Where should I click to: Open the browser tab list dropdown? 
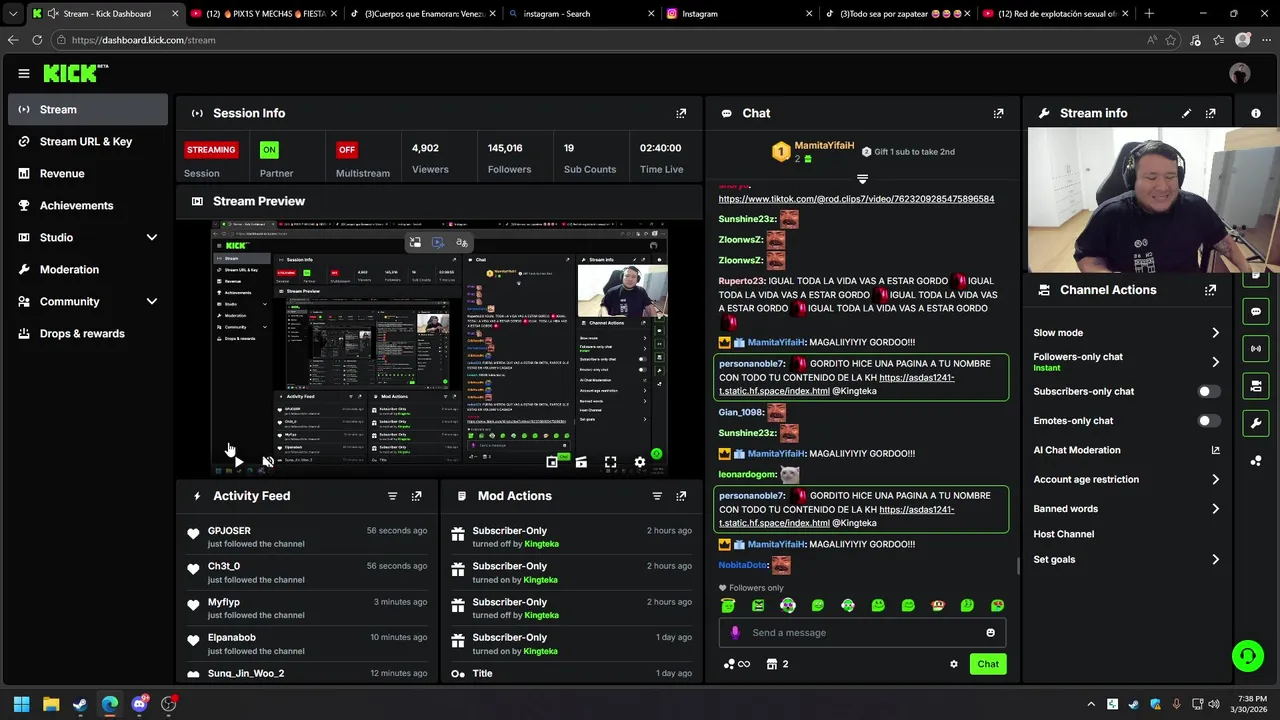(x=13, y=14)
